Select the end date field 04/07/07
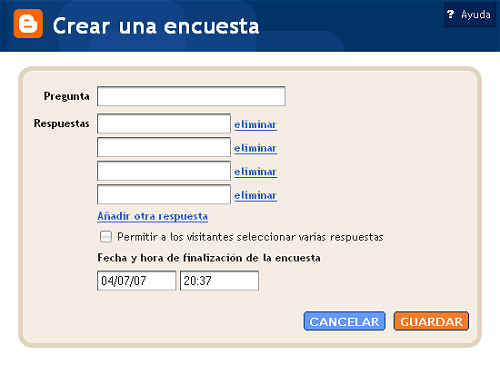 pyautogui.click(x=136, y=281)
